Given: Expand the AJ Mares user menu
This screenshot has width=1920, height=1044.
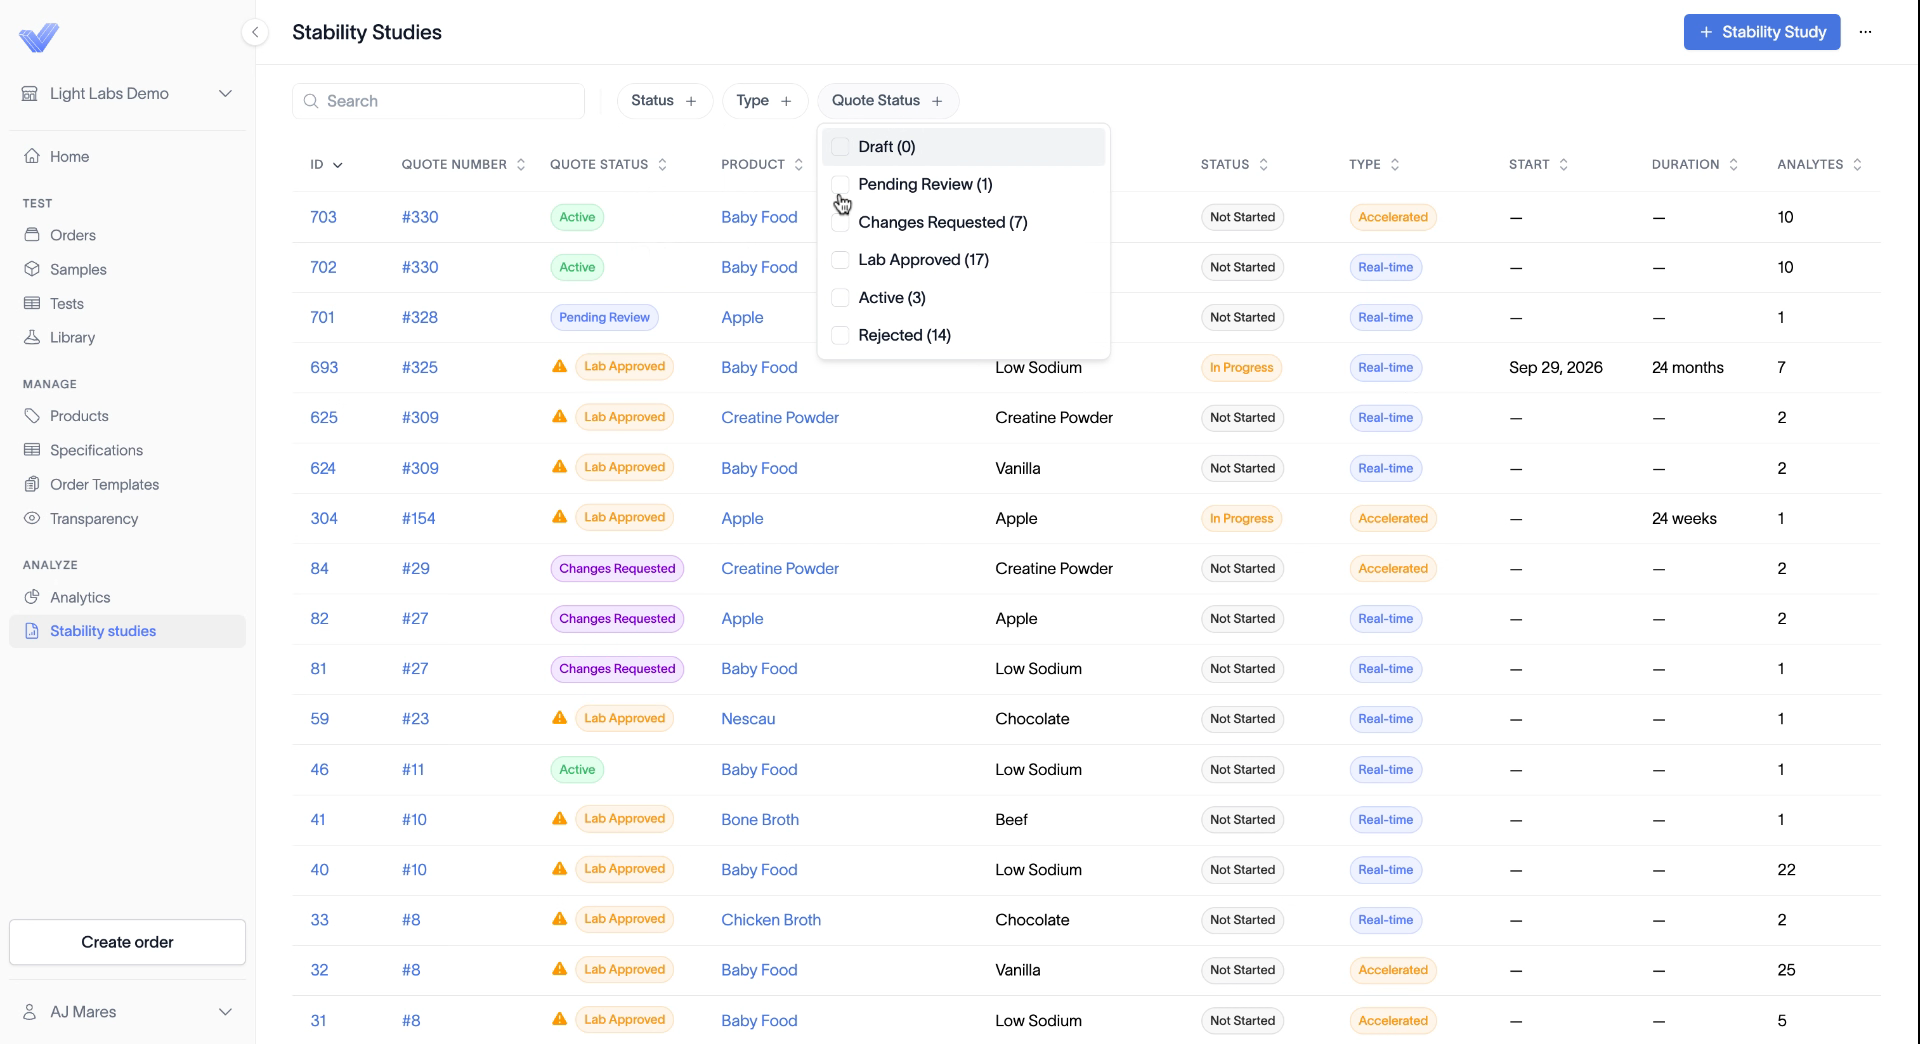Looking at the screenshot, I should [127, 1012].
